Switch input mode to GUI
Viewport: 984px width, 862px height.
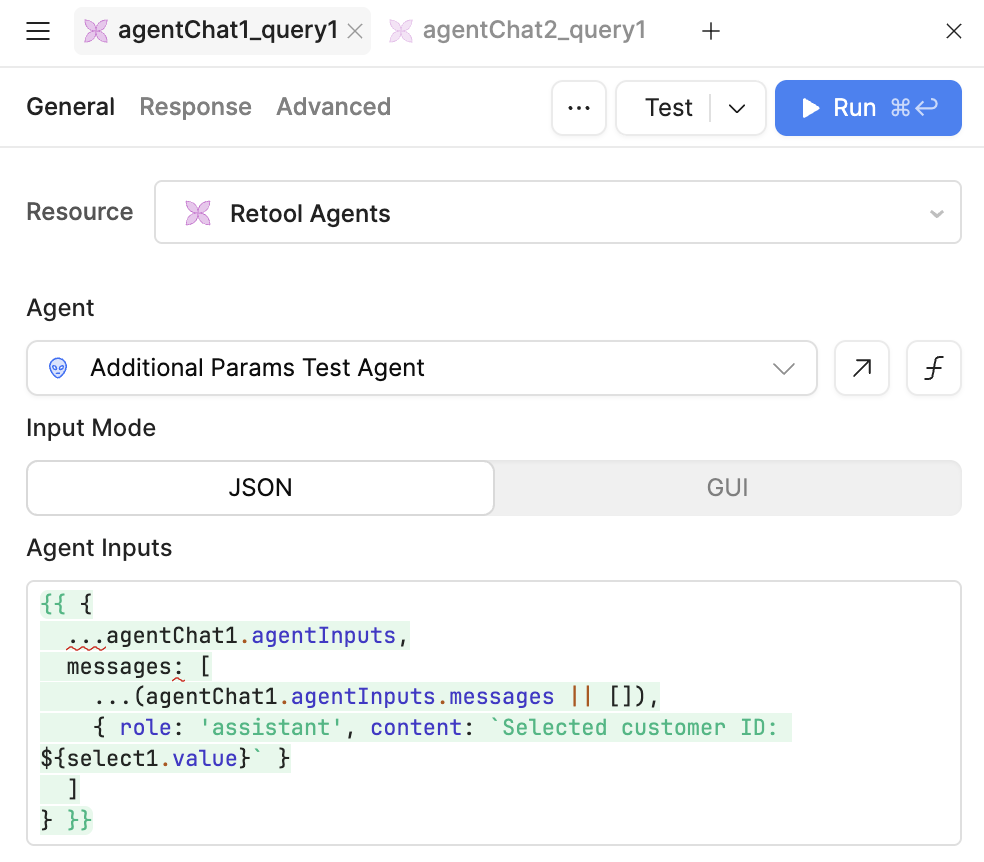tap(727, 488)
